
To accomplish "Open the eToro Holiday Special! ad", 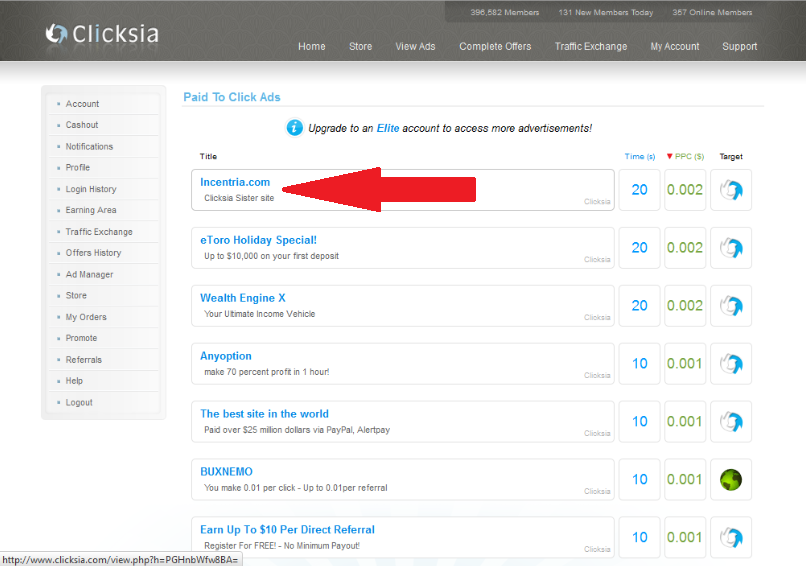I will (x=258, y=240).
